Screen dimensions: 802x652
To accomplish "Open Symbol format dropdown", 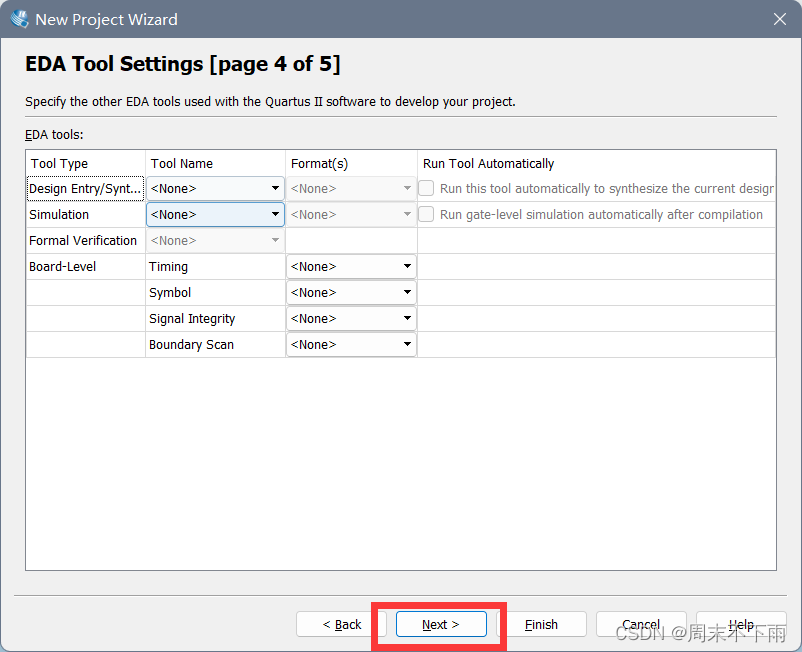I will click(351, 293).
